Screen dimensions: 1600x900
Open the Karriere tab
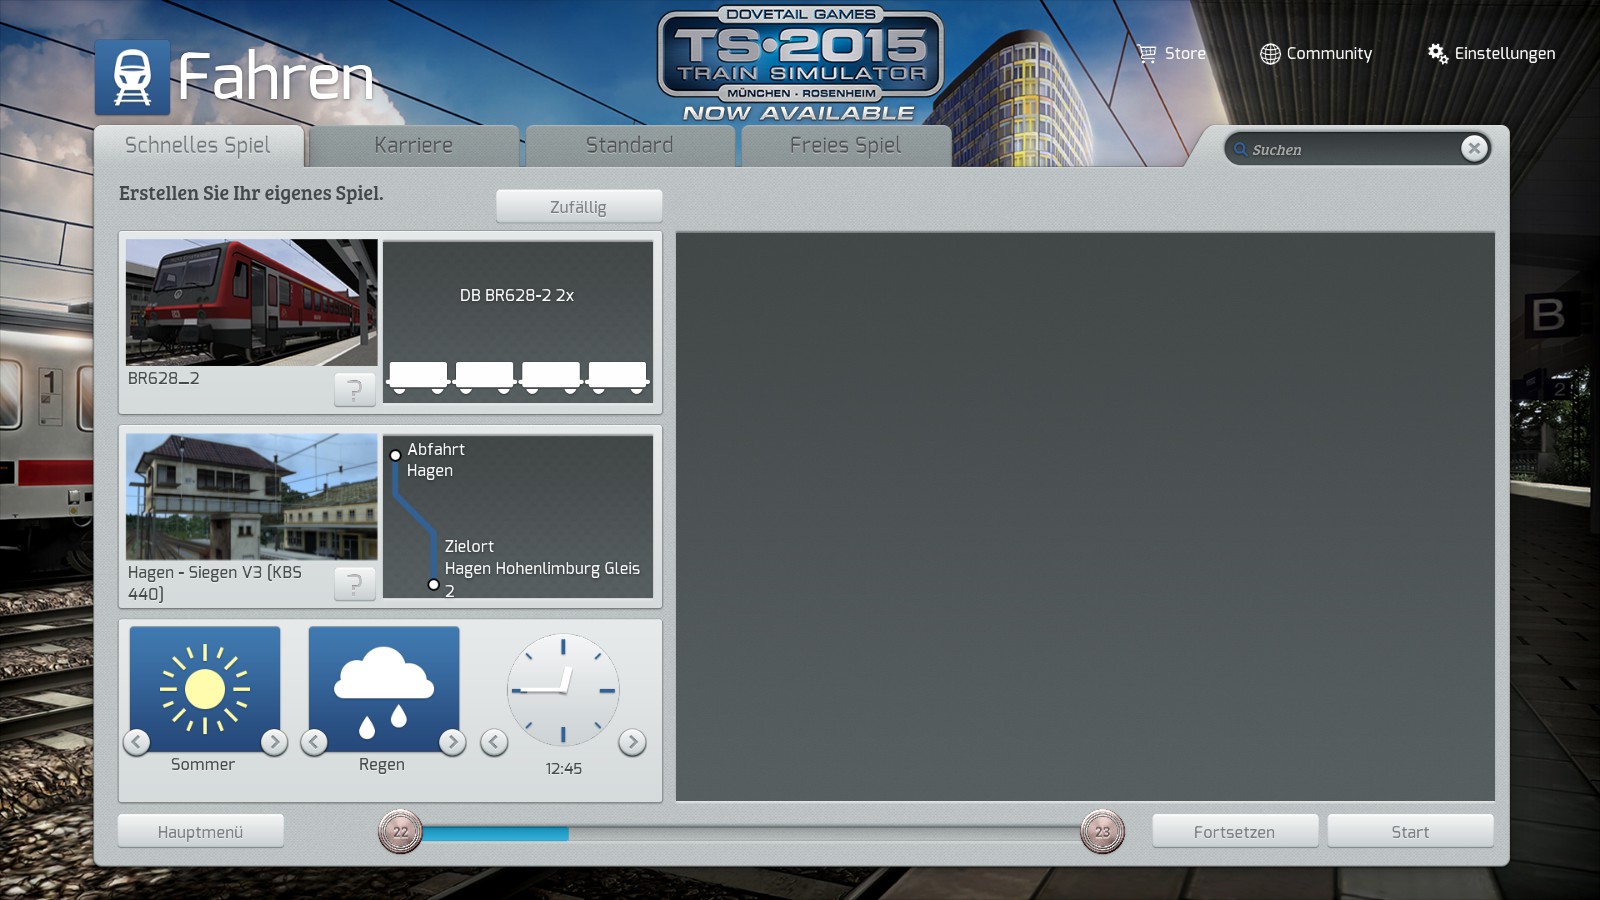[x=413, y=146]
